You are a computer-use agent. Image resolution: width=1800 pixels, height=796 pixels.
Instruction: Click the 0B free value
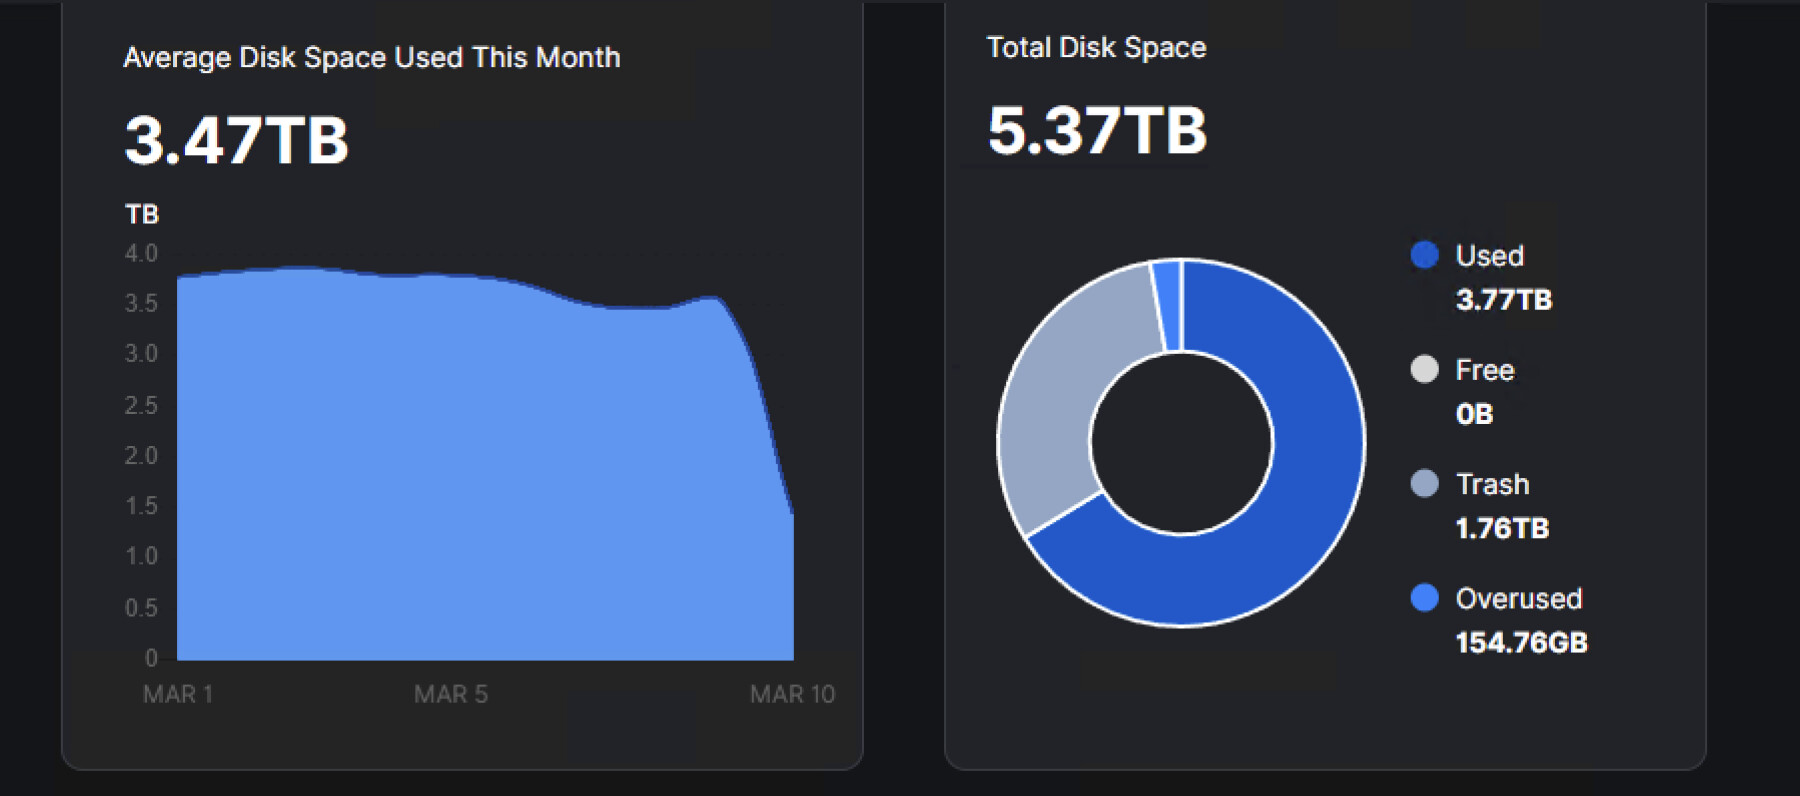pyautogui.click(x=1474, y=414)
